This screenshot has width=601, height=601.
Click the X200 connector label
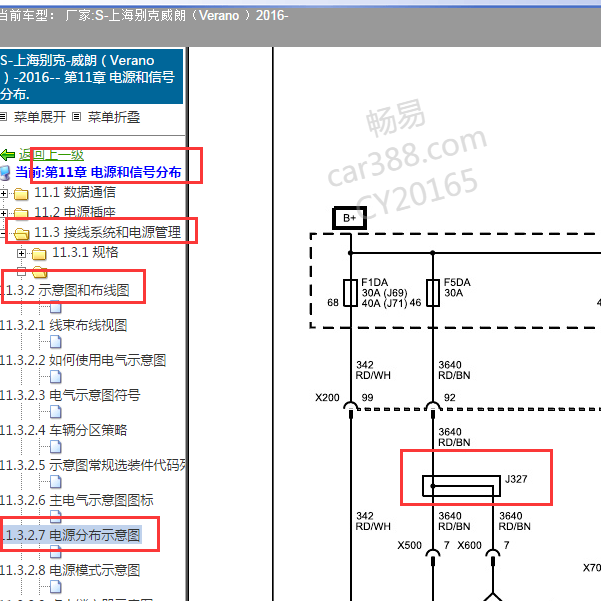coord(327,397)
